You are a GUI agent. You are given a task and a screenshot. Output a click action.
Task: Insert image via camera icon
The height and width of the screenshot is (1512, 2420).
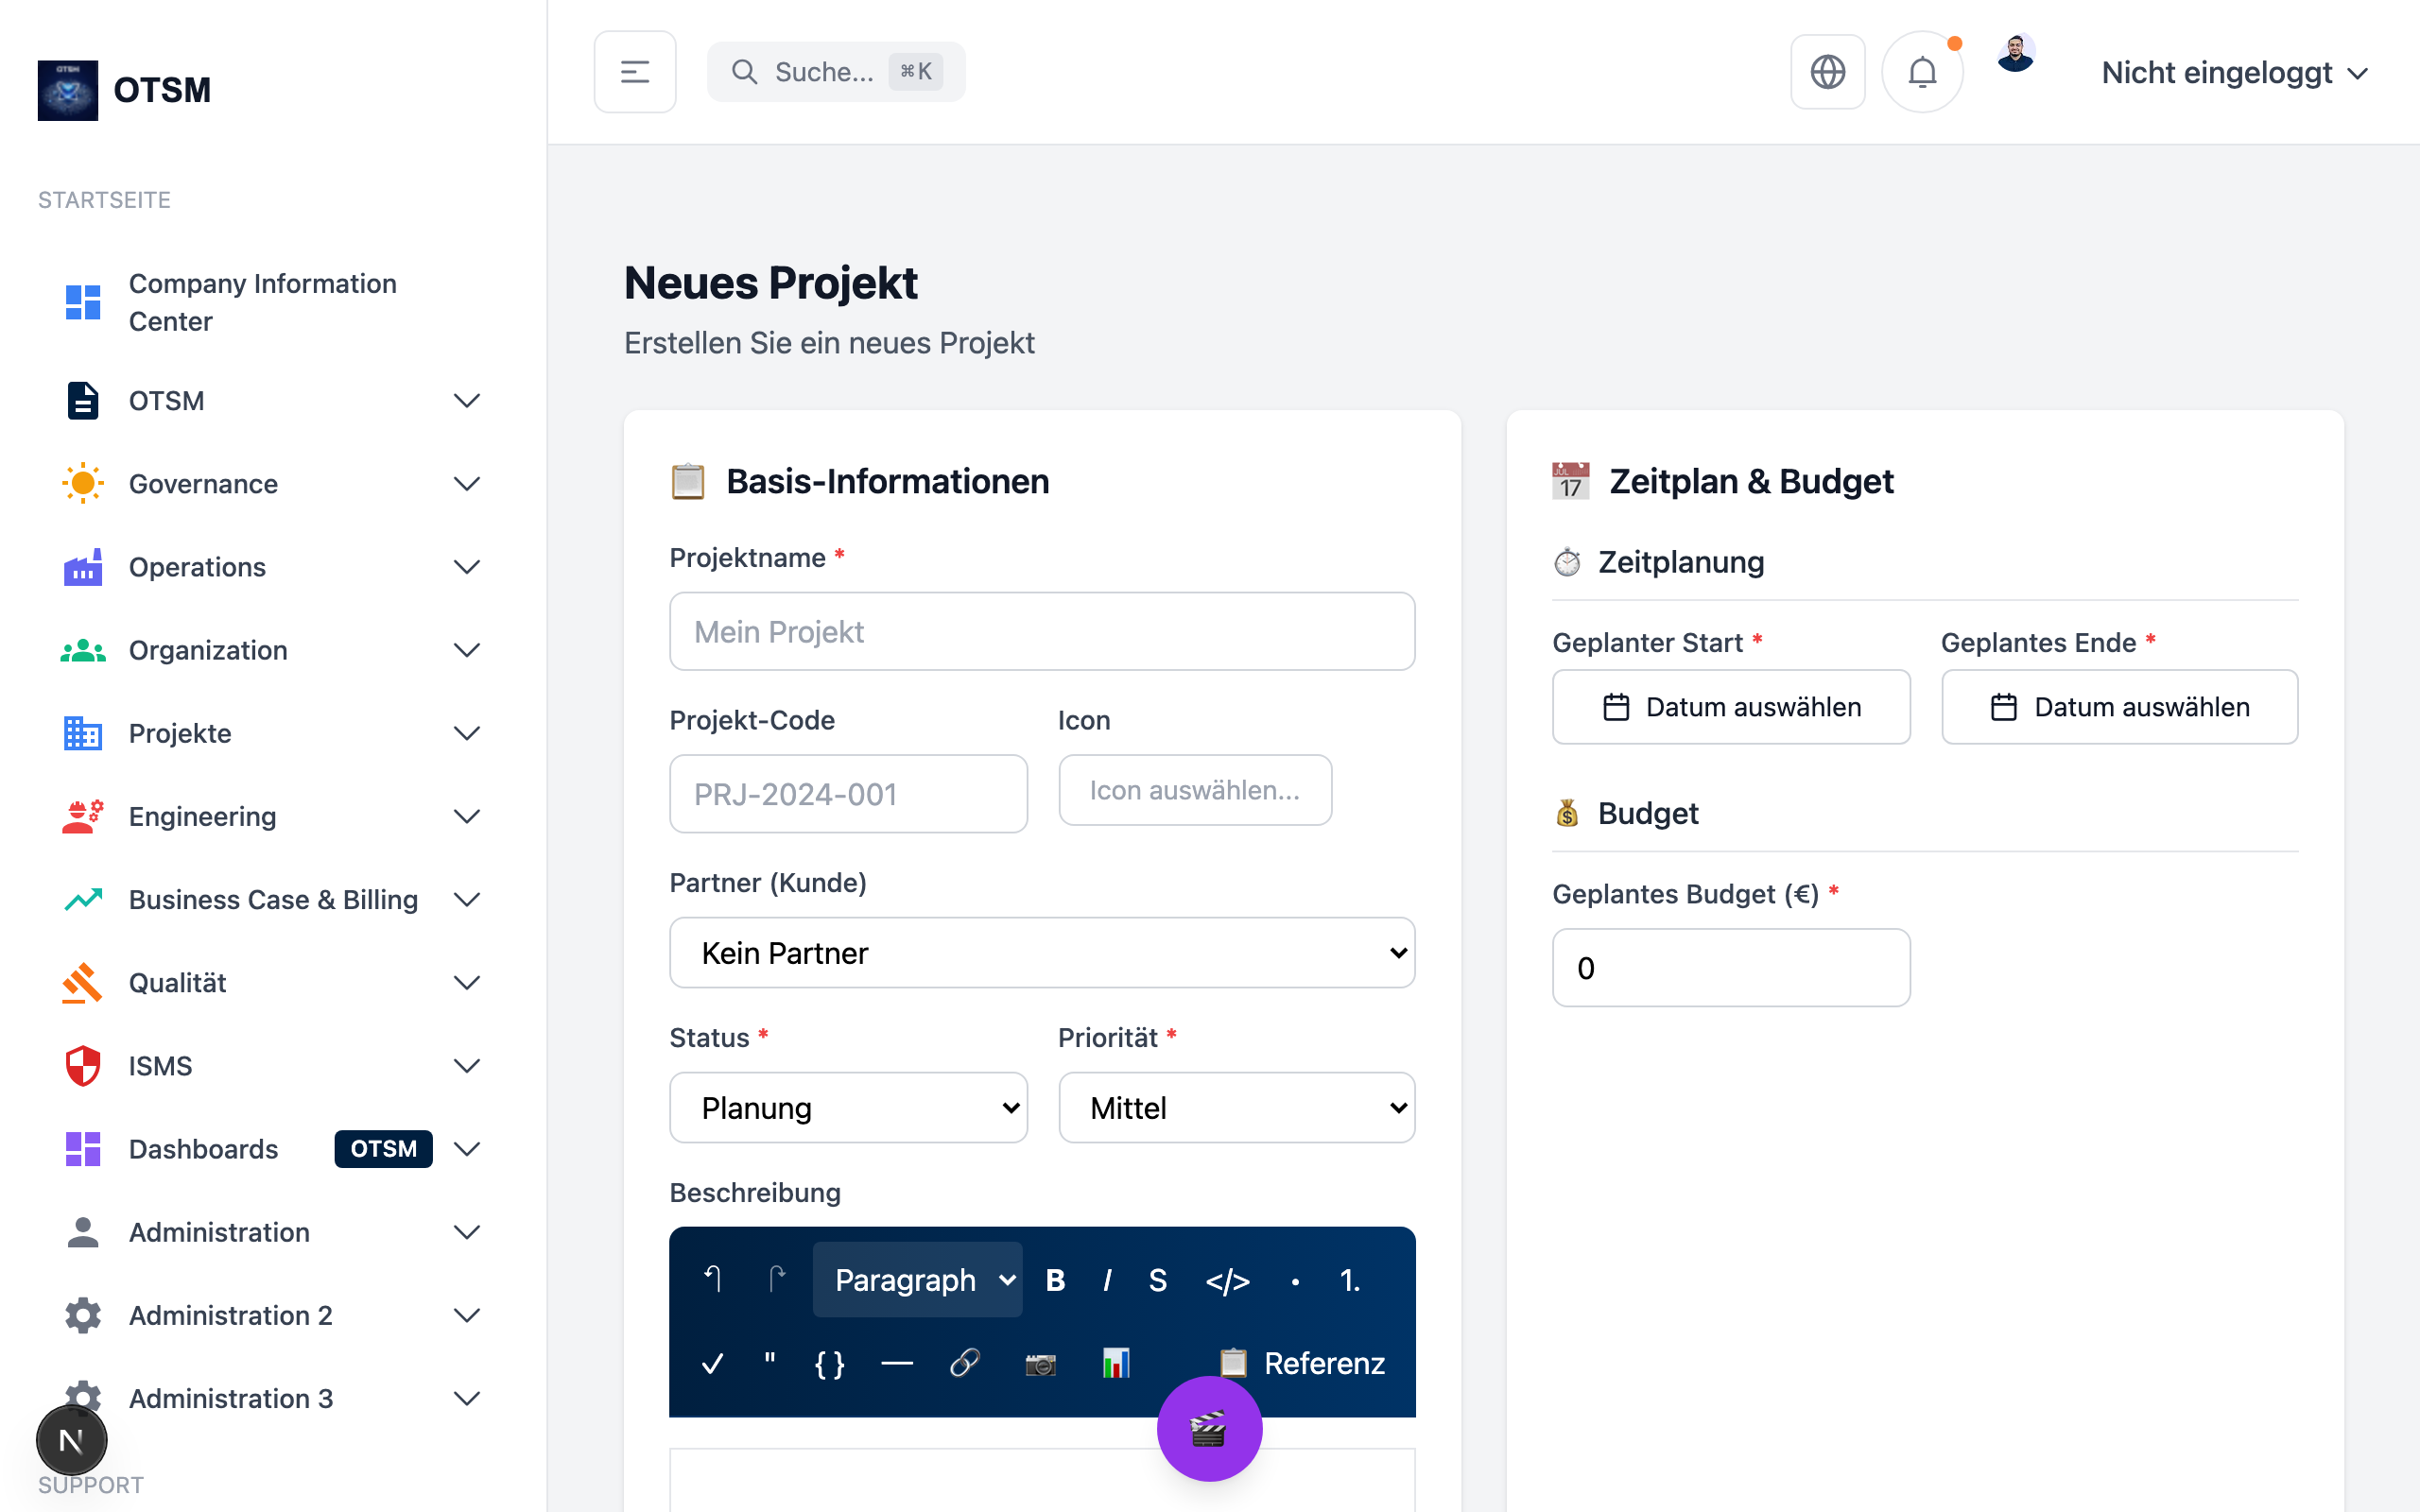pyautogui.click(x=1040, y=1363)
